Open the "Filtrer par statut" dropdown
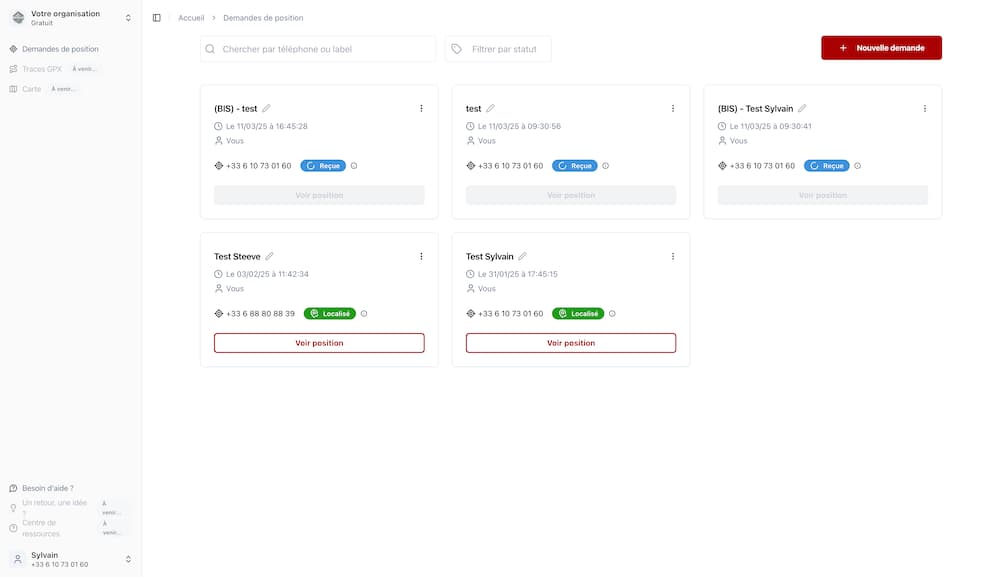The width and height of the screenshot is (1000, 577). point(498,49)
